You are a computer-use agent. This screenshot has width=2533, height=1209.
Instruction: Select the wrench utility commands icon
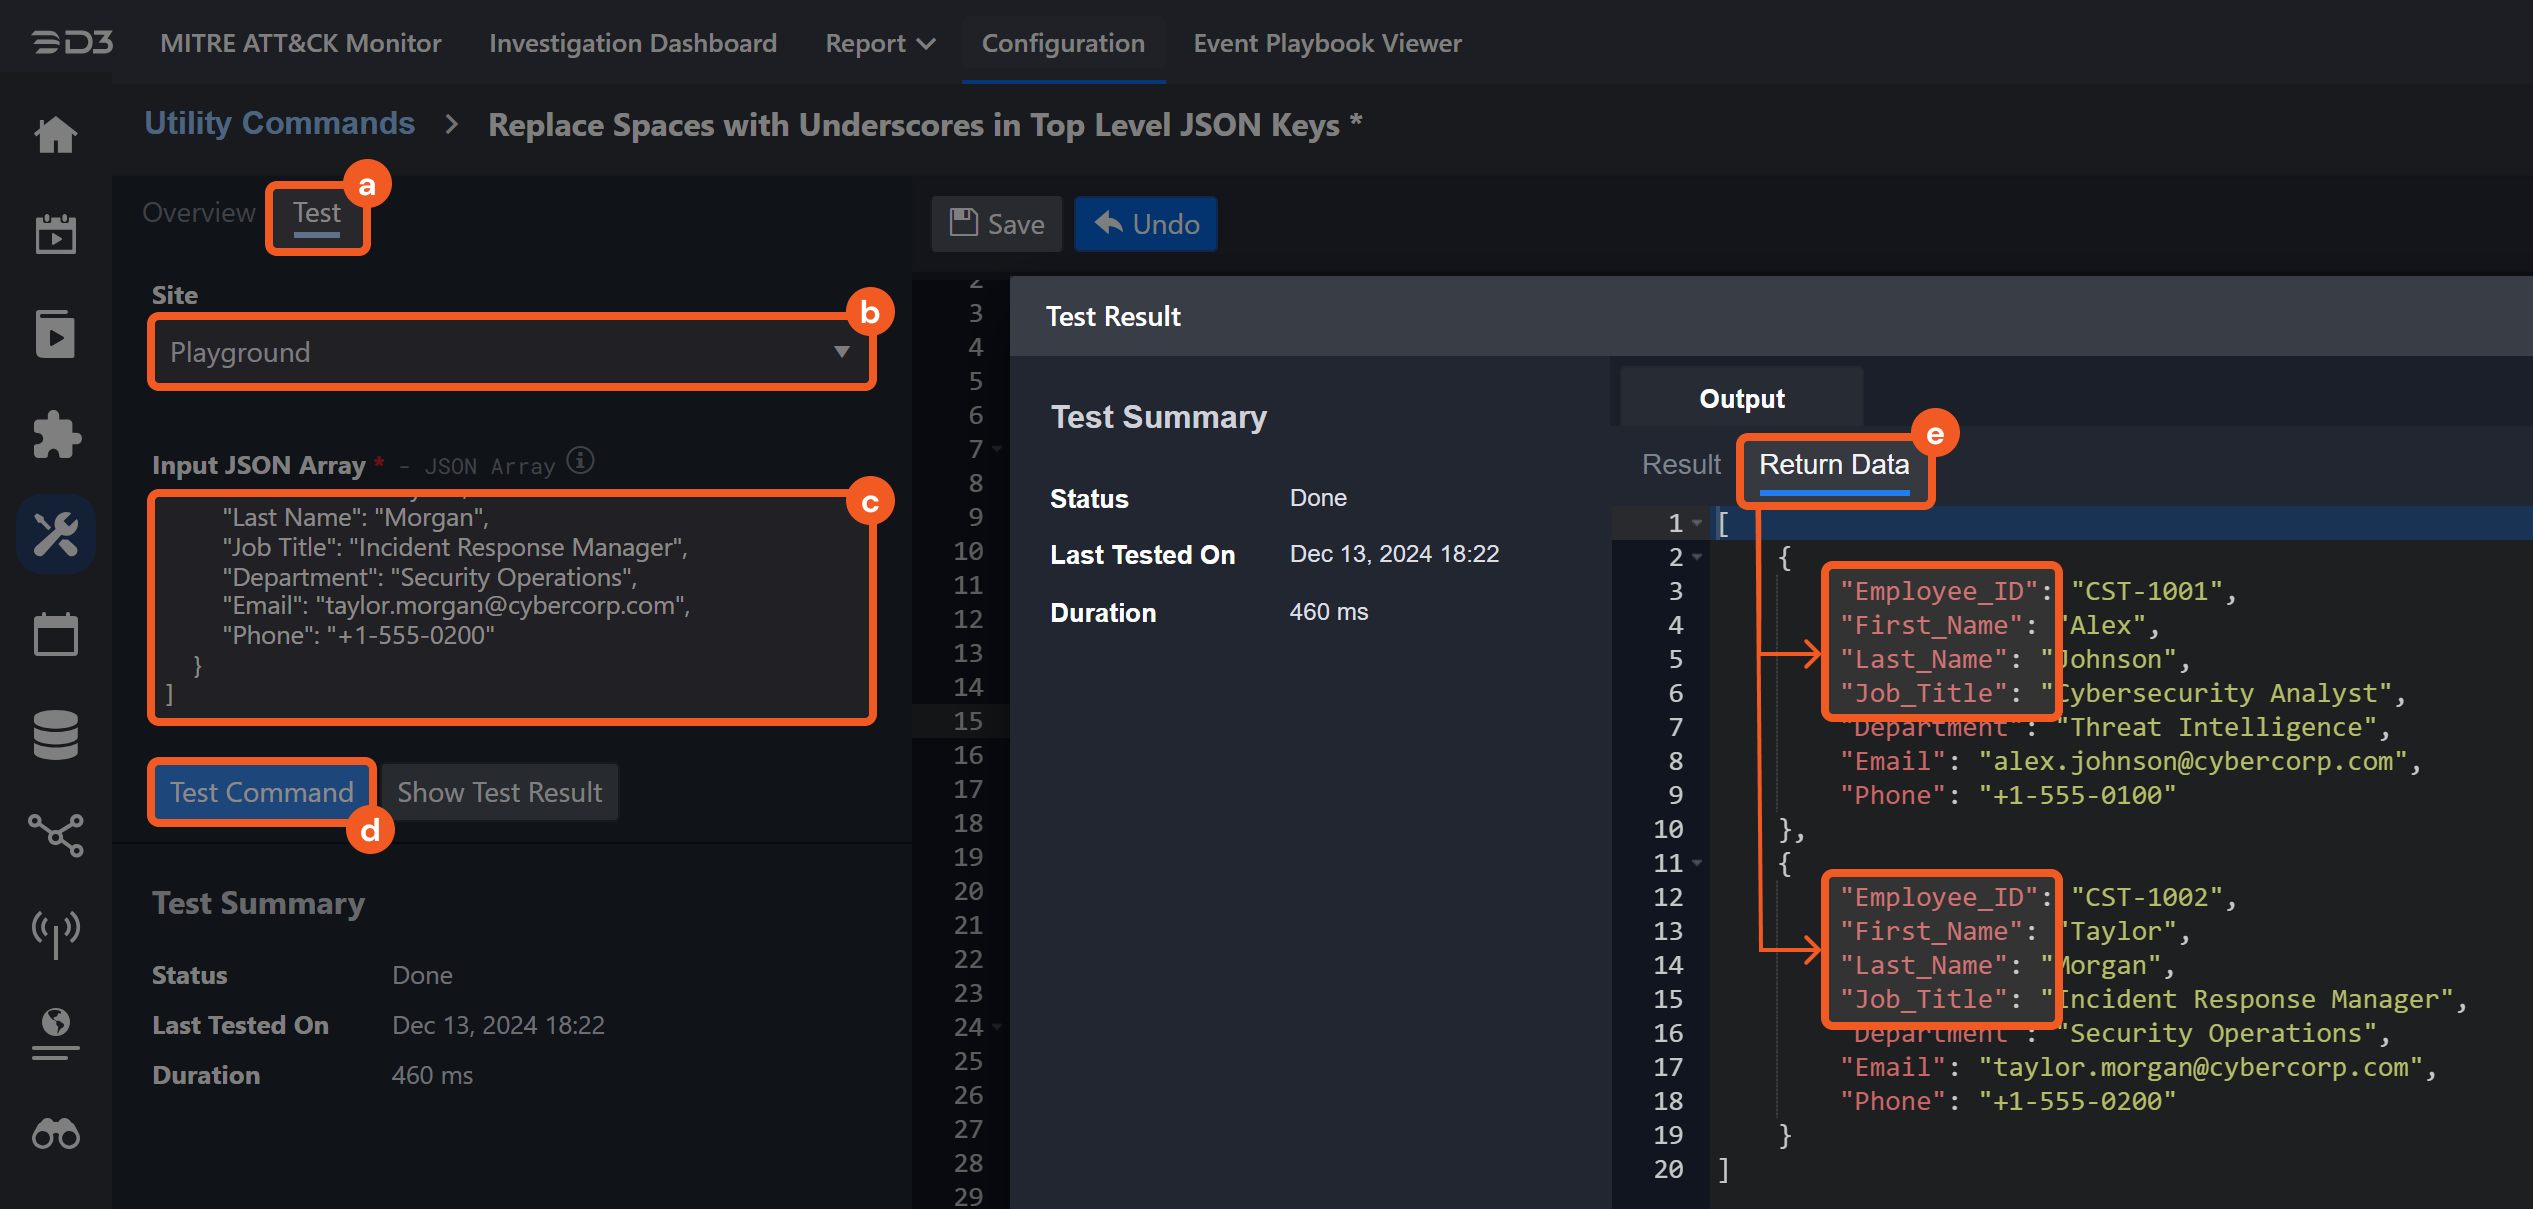click(x=56, y=535)
